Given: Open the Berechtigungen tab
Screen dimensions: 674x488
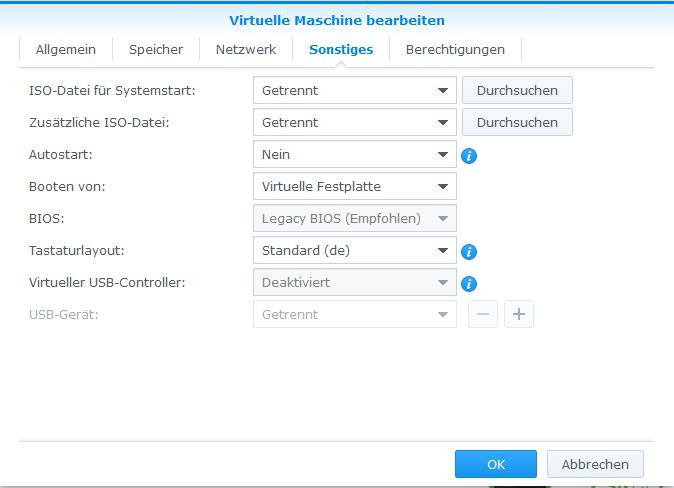Looking at the screenshot, I should coord(455,49).
